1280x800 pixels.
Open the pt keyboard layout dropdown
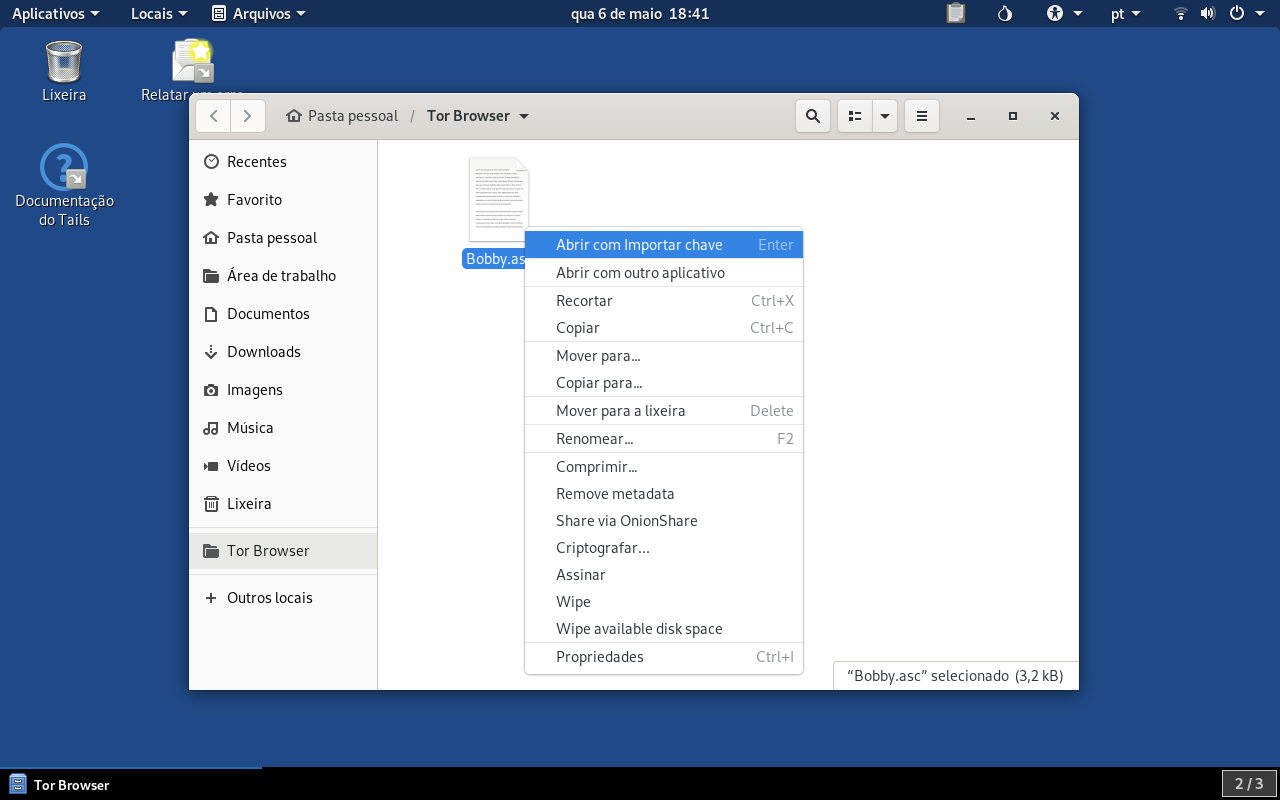pyautogui.click(x=1126, y=13)
